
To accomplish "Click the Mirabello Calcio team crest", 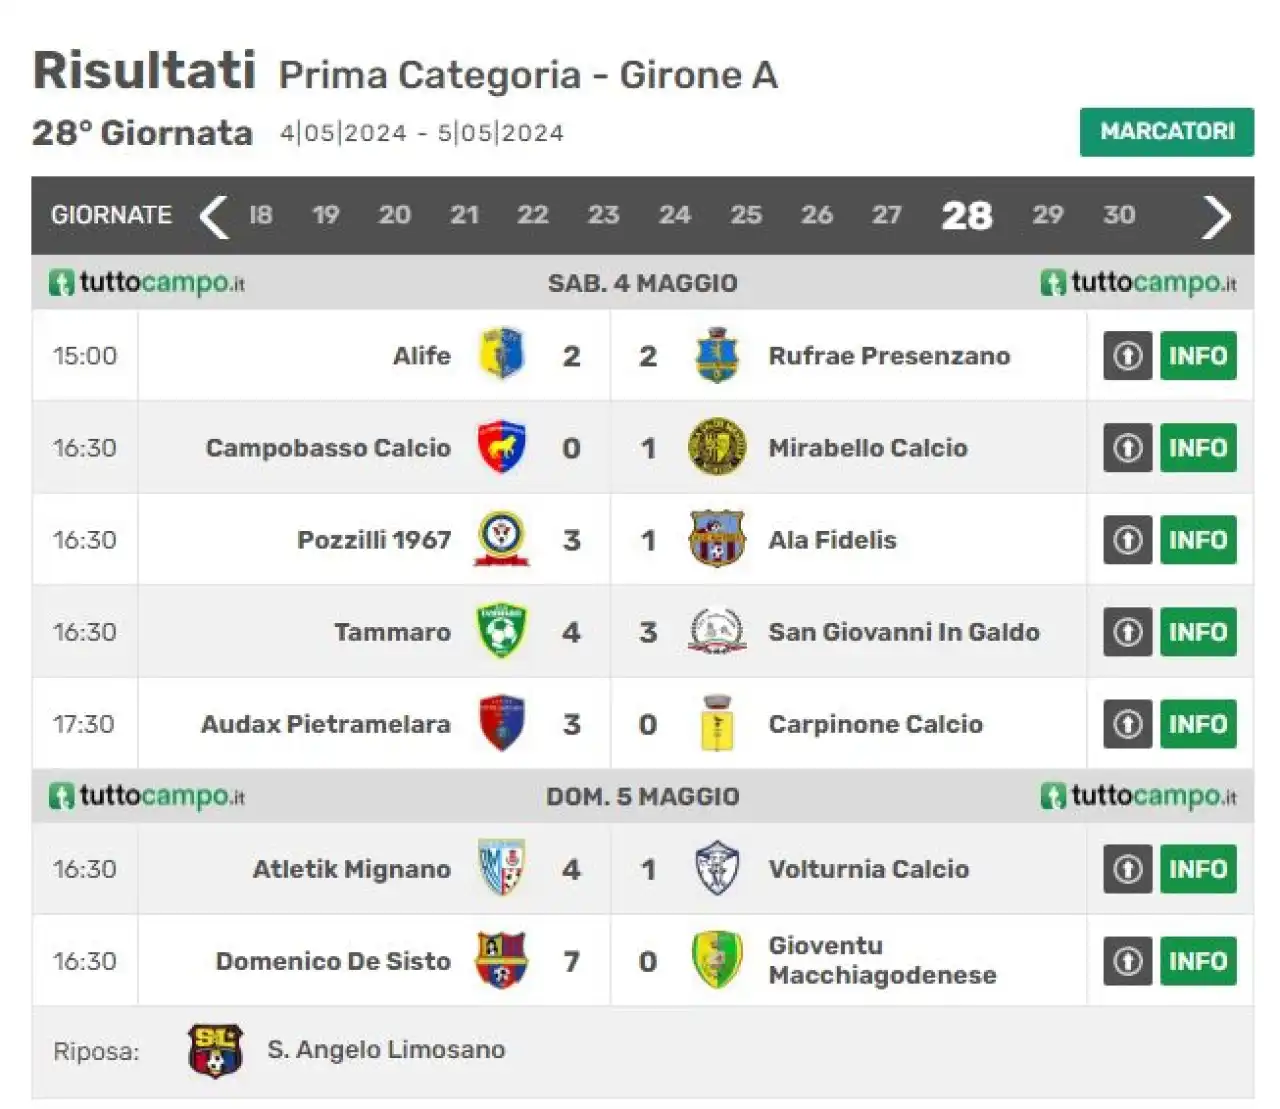I will [717, 447].
